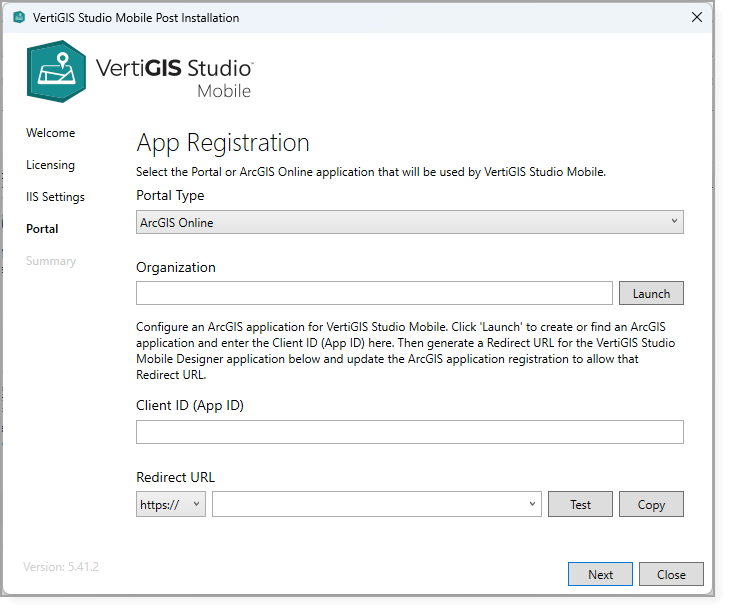Select the Portal step
This screenshot has height=612, width=730.
pos(42,229)
